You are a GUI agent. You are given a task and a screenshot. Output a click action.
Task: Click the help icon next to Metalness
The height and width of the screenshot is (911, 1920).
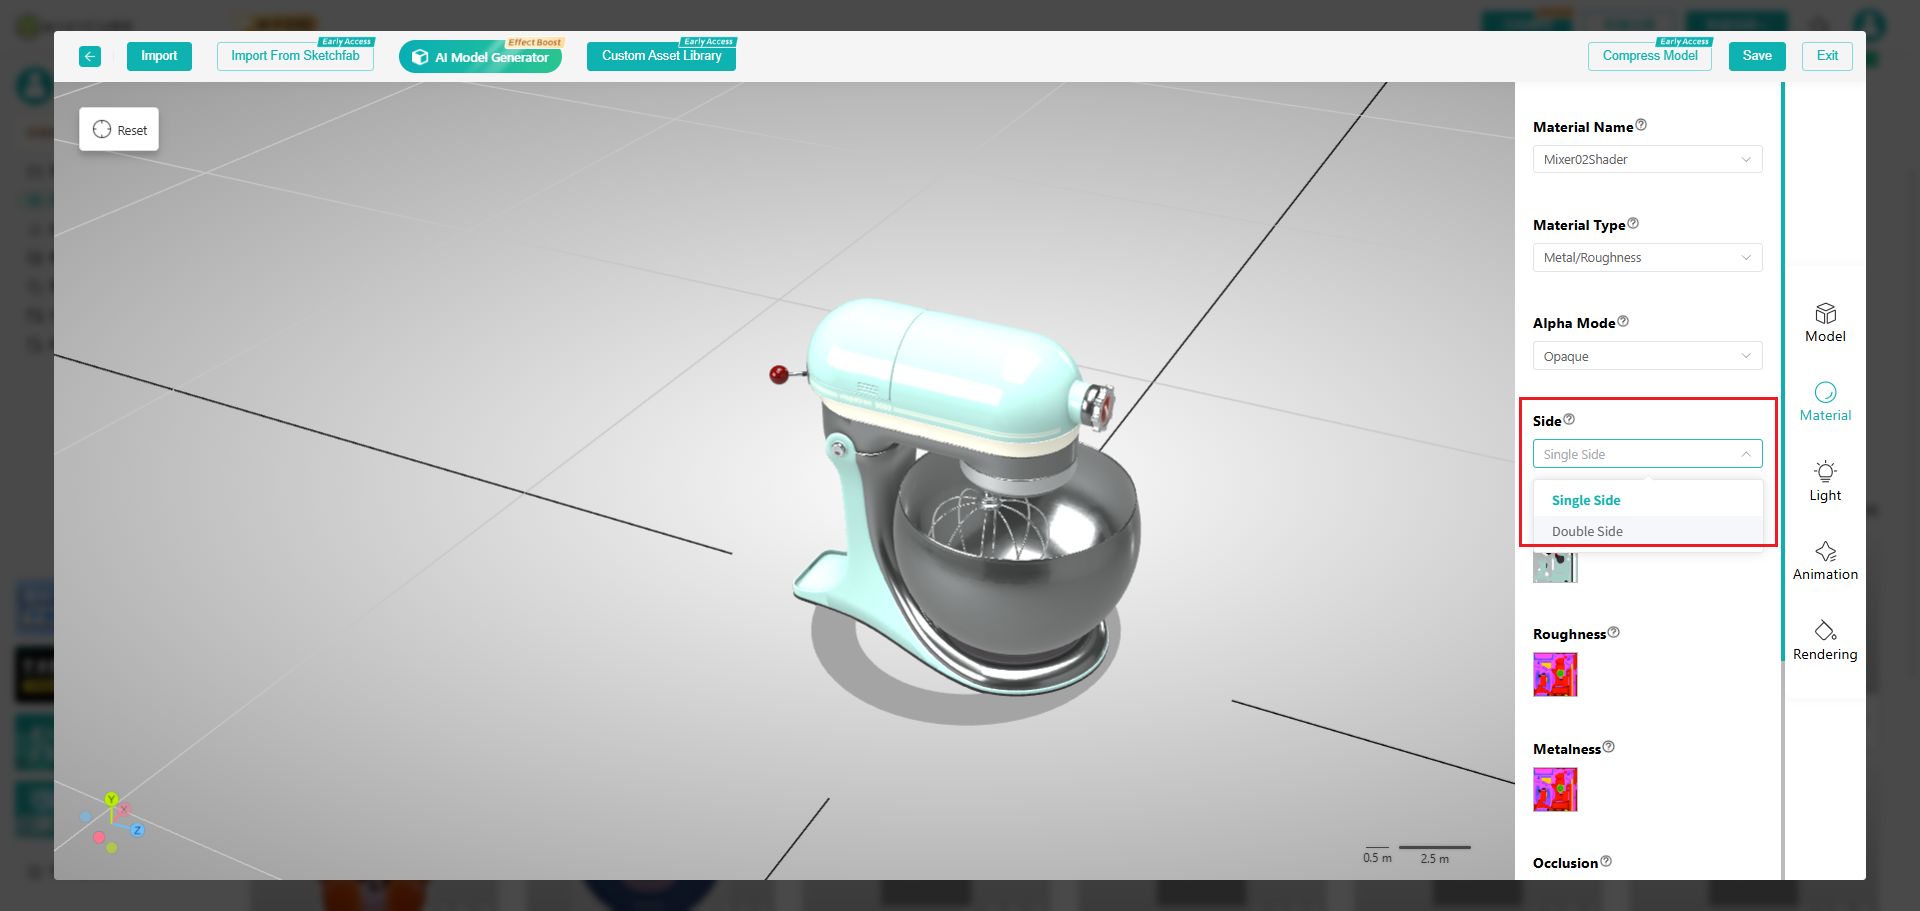[x=1608, y=747]
